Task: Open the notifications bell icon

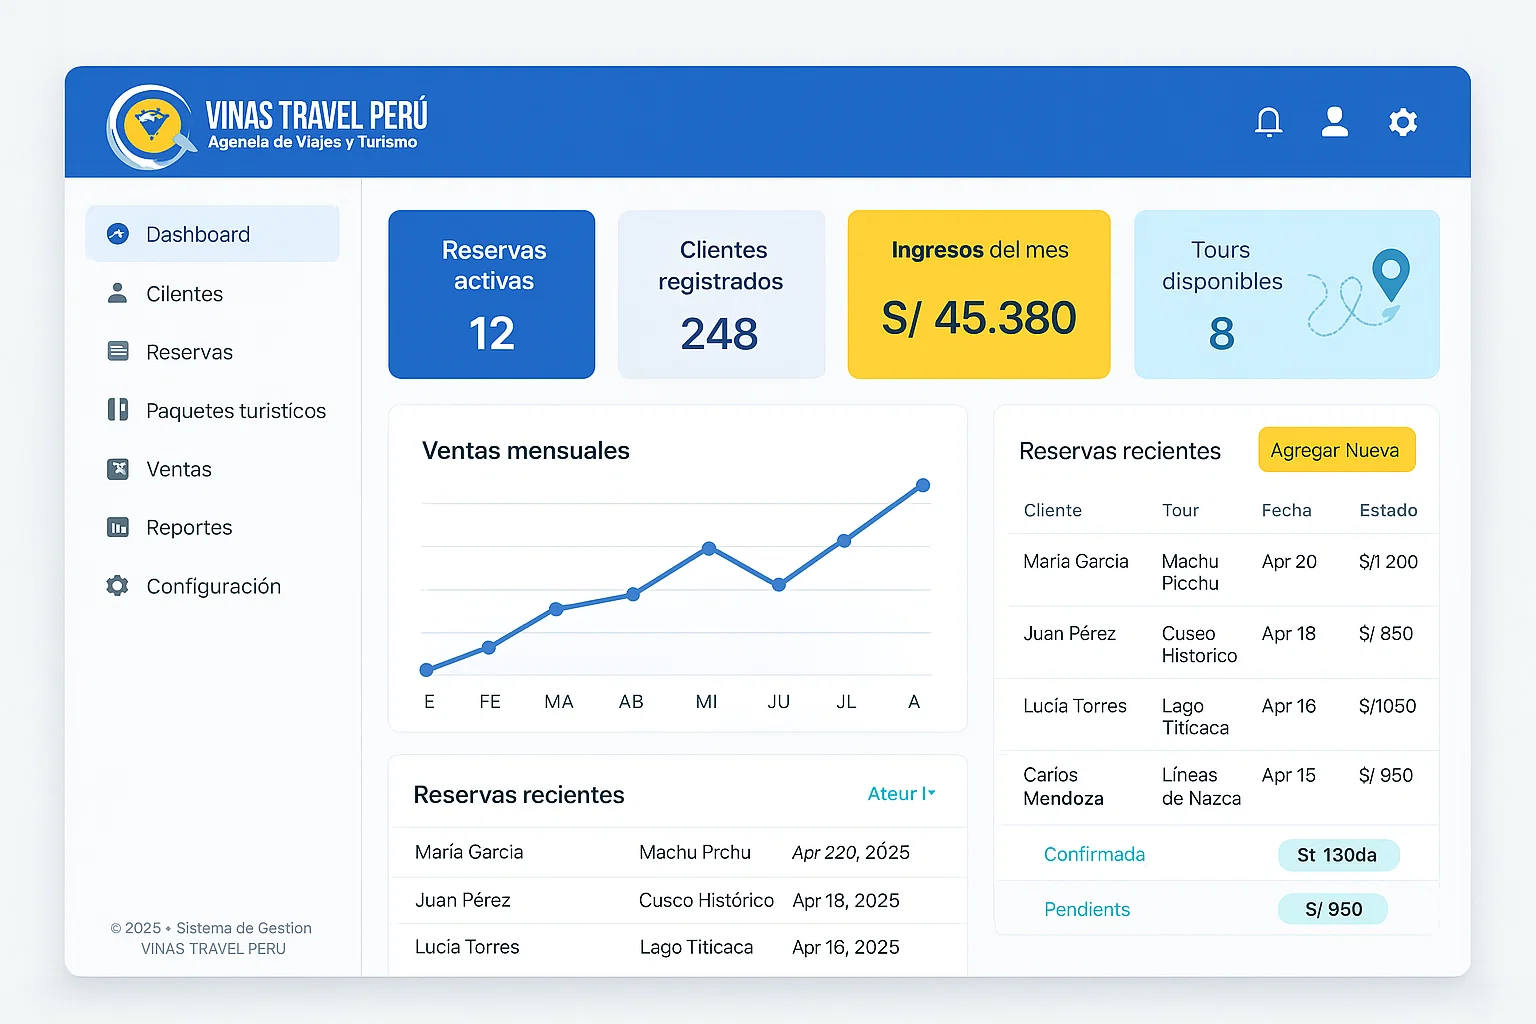Action: pos(1268,121)
